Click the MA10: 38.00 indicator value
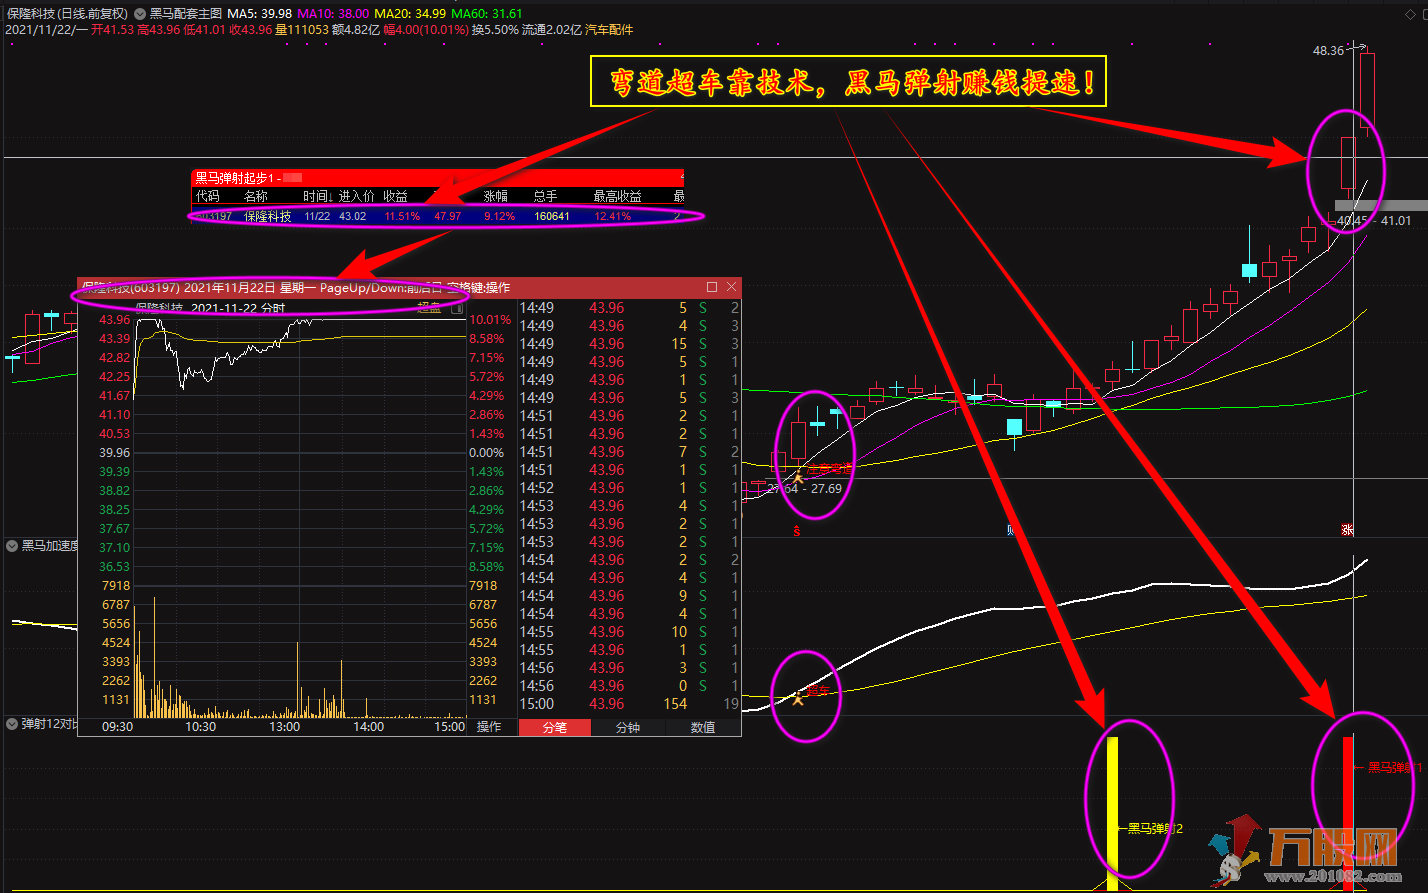 (333, 14)
